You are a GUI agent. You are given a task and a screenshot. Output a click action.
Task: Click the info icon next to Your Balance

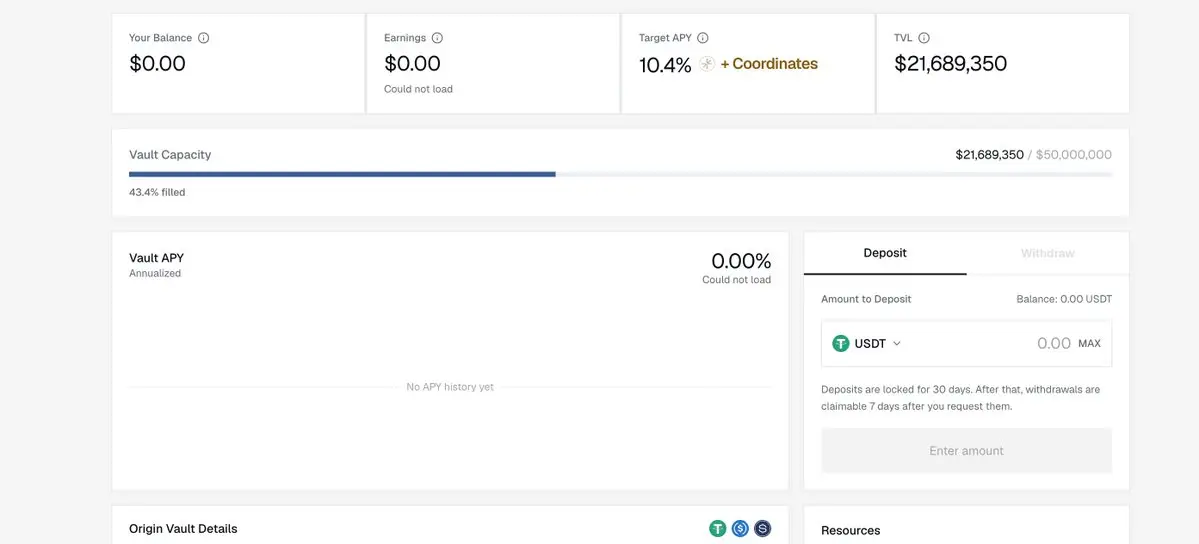click(203, 37)
